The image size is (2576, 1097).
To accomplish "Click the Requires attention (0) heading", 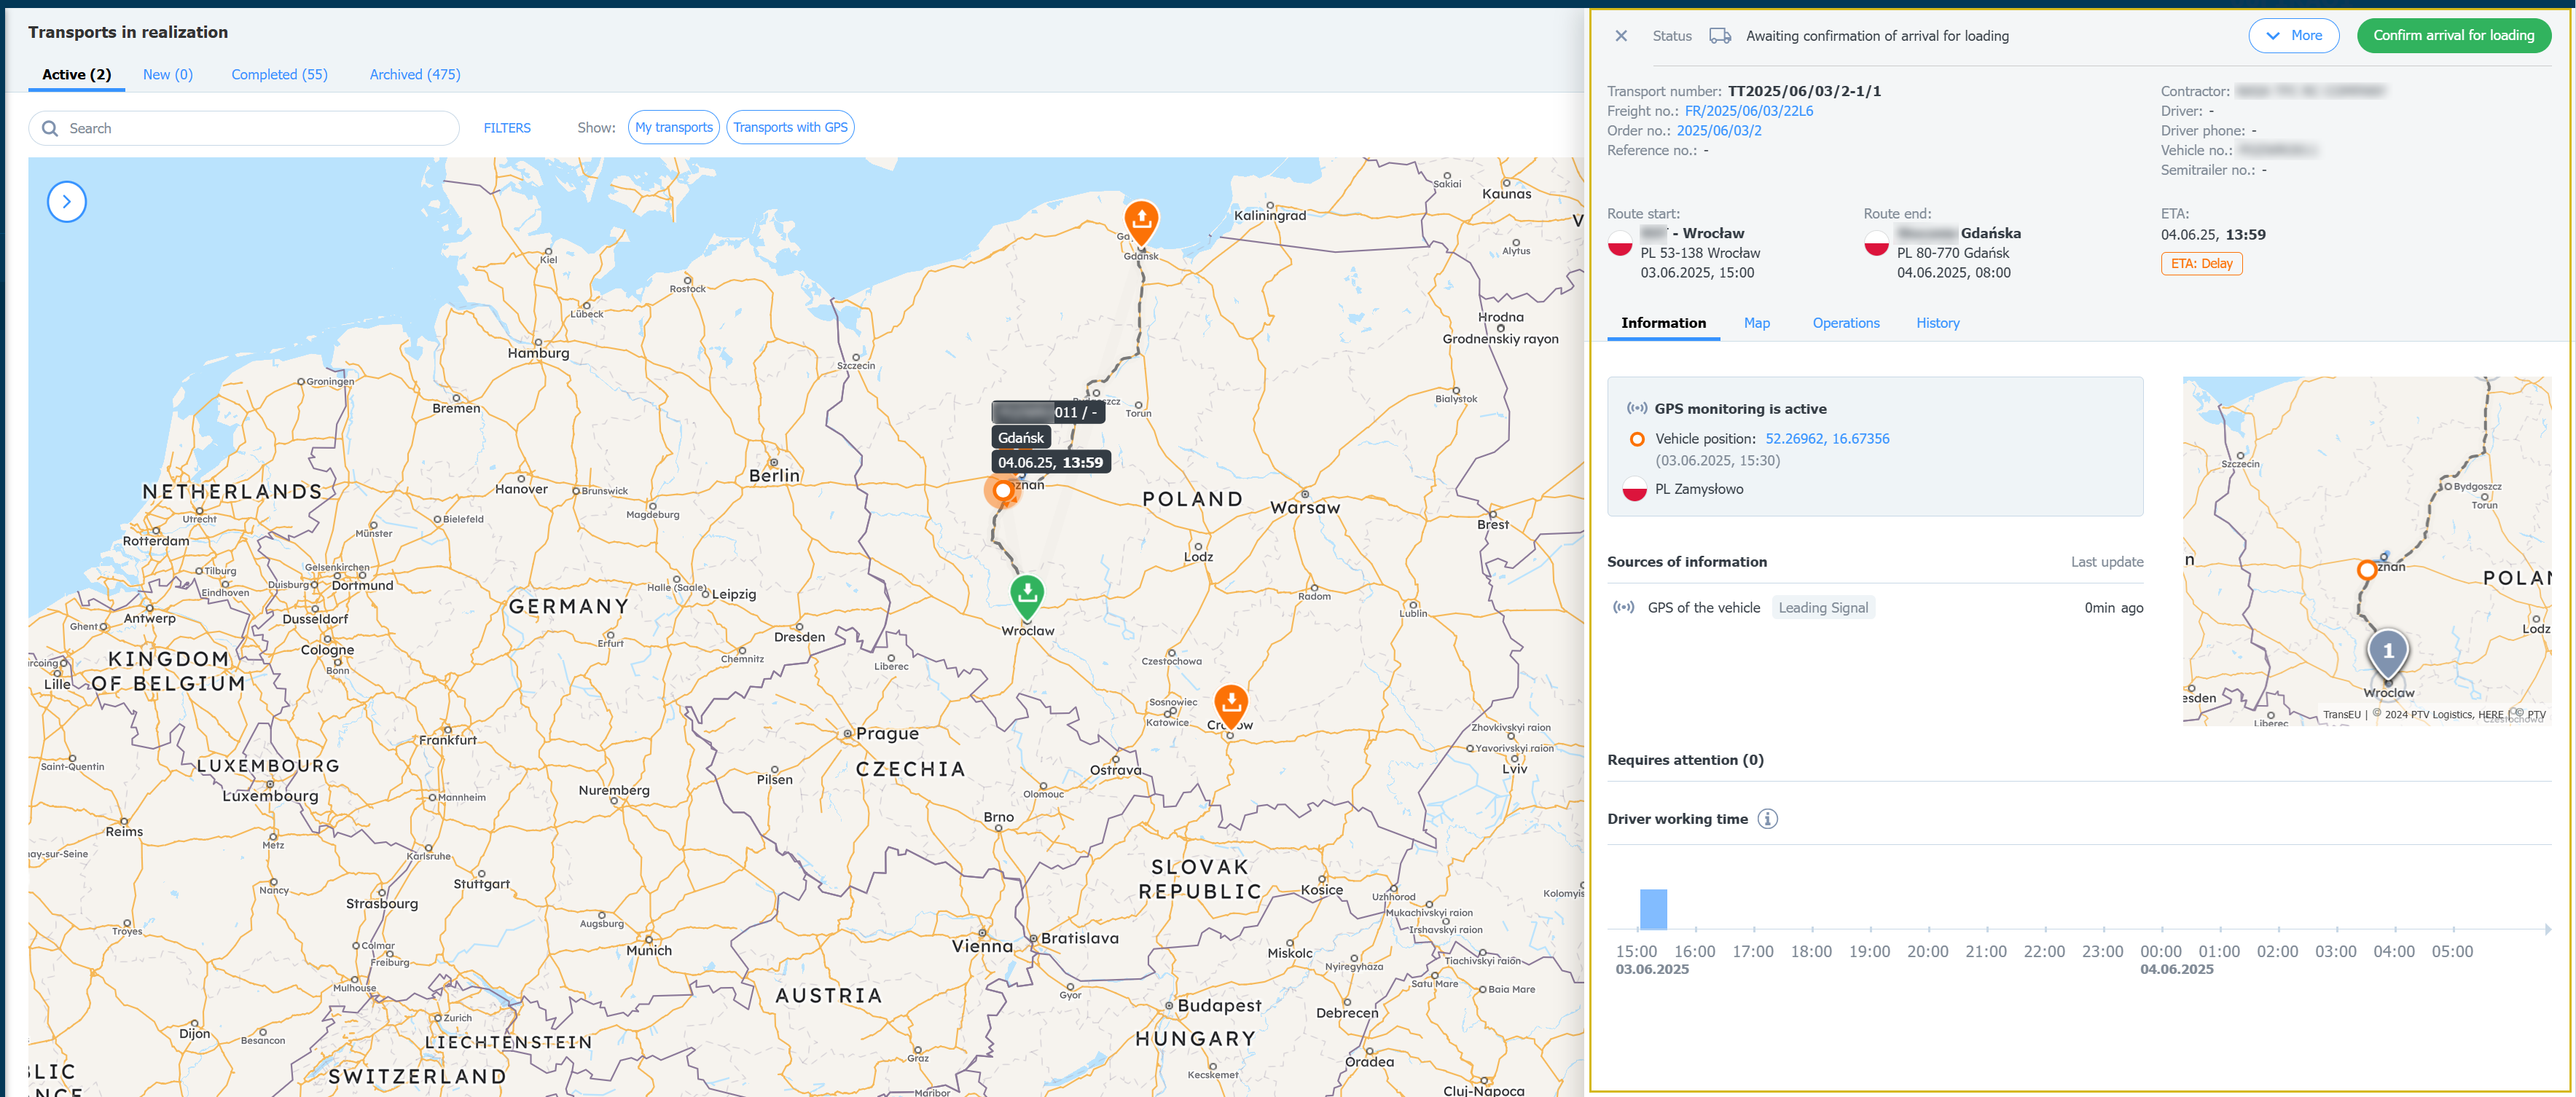I will [1685, 760].
